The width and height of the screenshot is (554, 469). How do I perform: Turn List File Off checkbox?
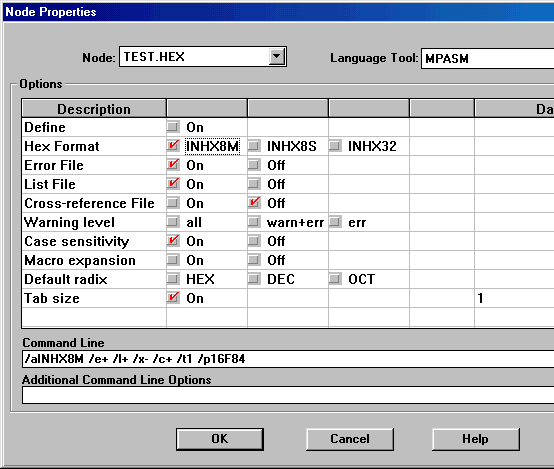(x=254, y=184)
